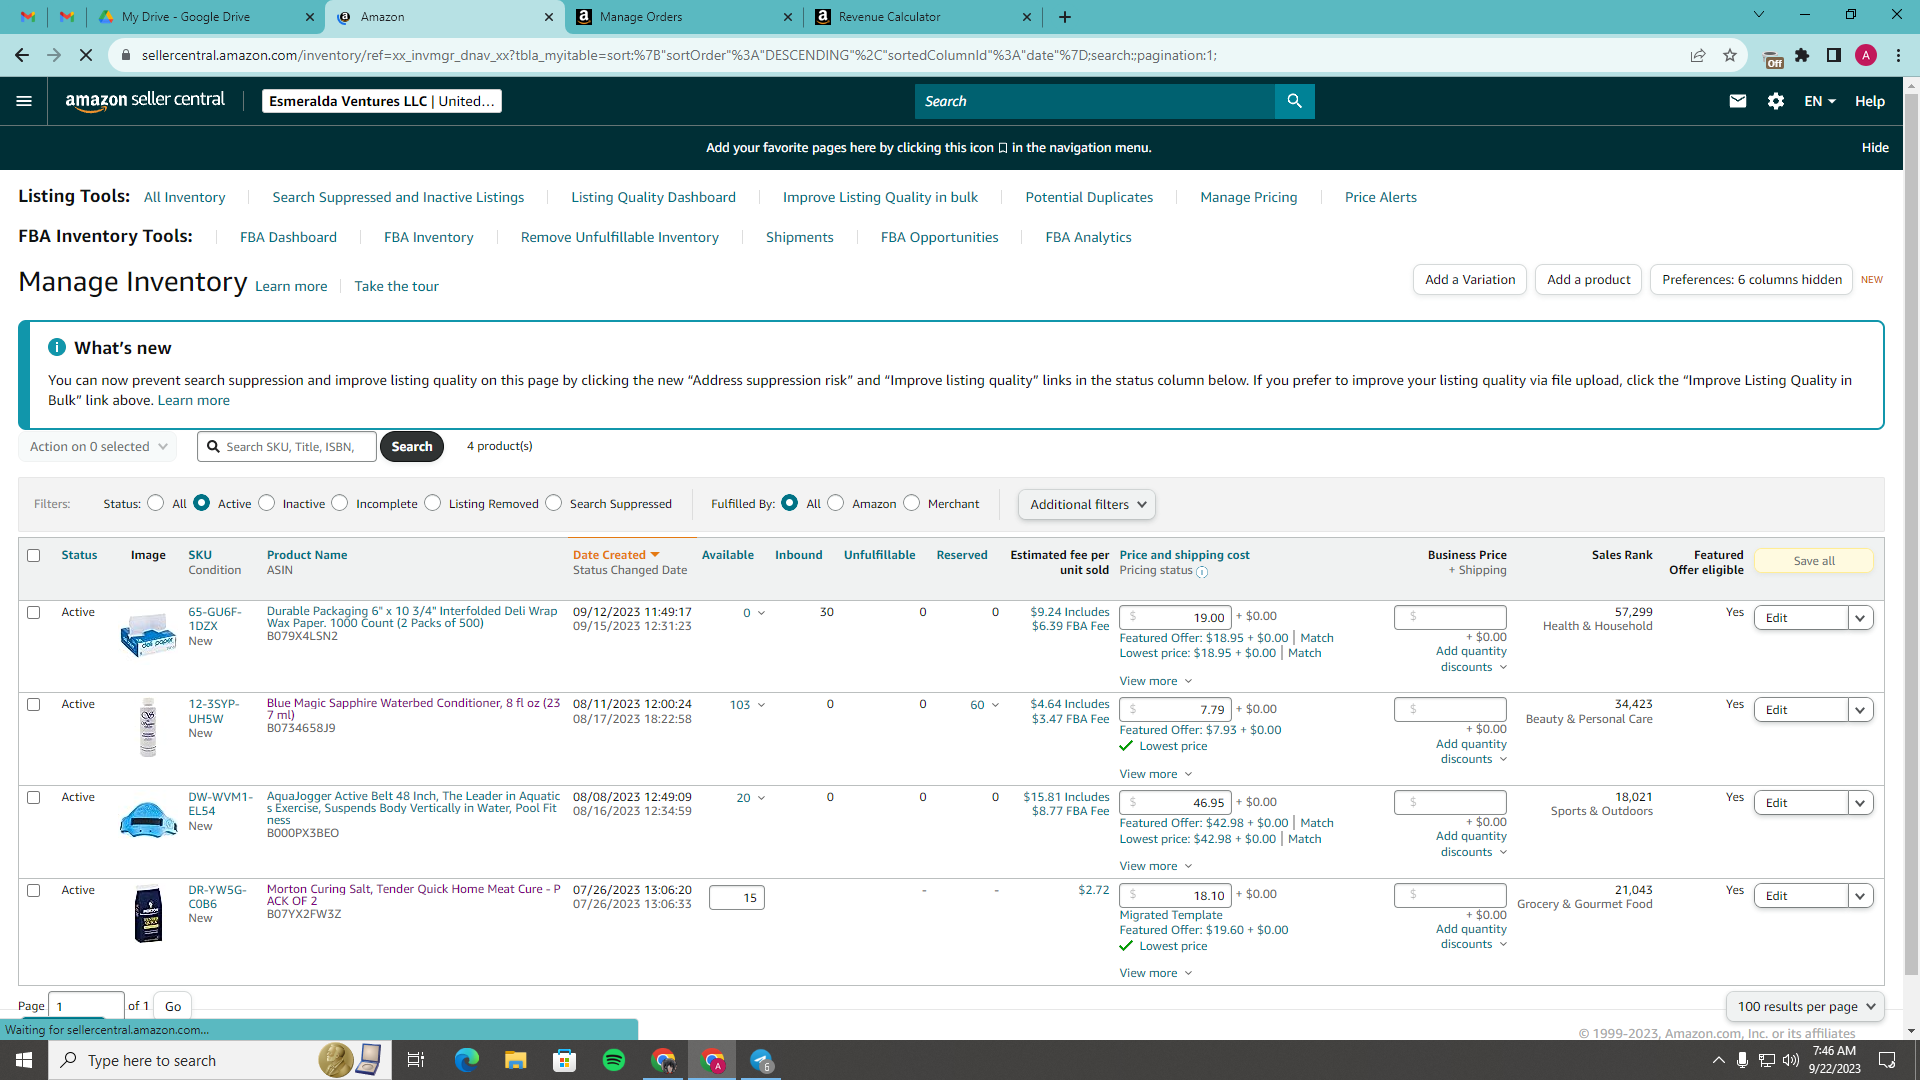Open Microsoft Store from the taskbar
The width and height of the screenshot is (1920, 1080).
(x=565, y=1060)
